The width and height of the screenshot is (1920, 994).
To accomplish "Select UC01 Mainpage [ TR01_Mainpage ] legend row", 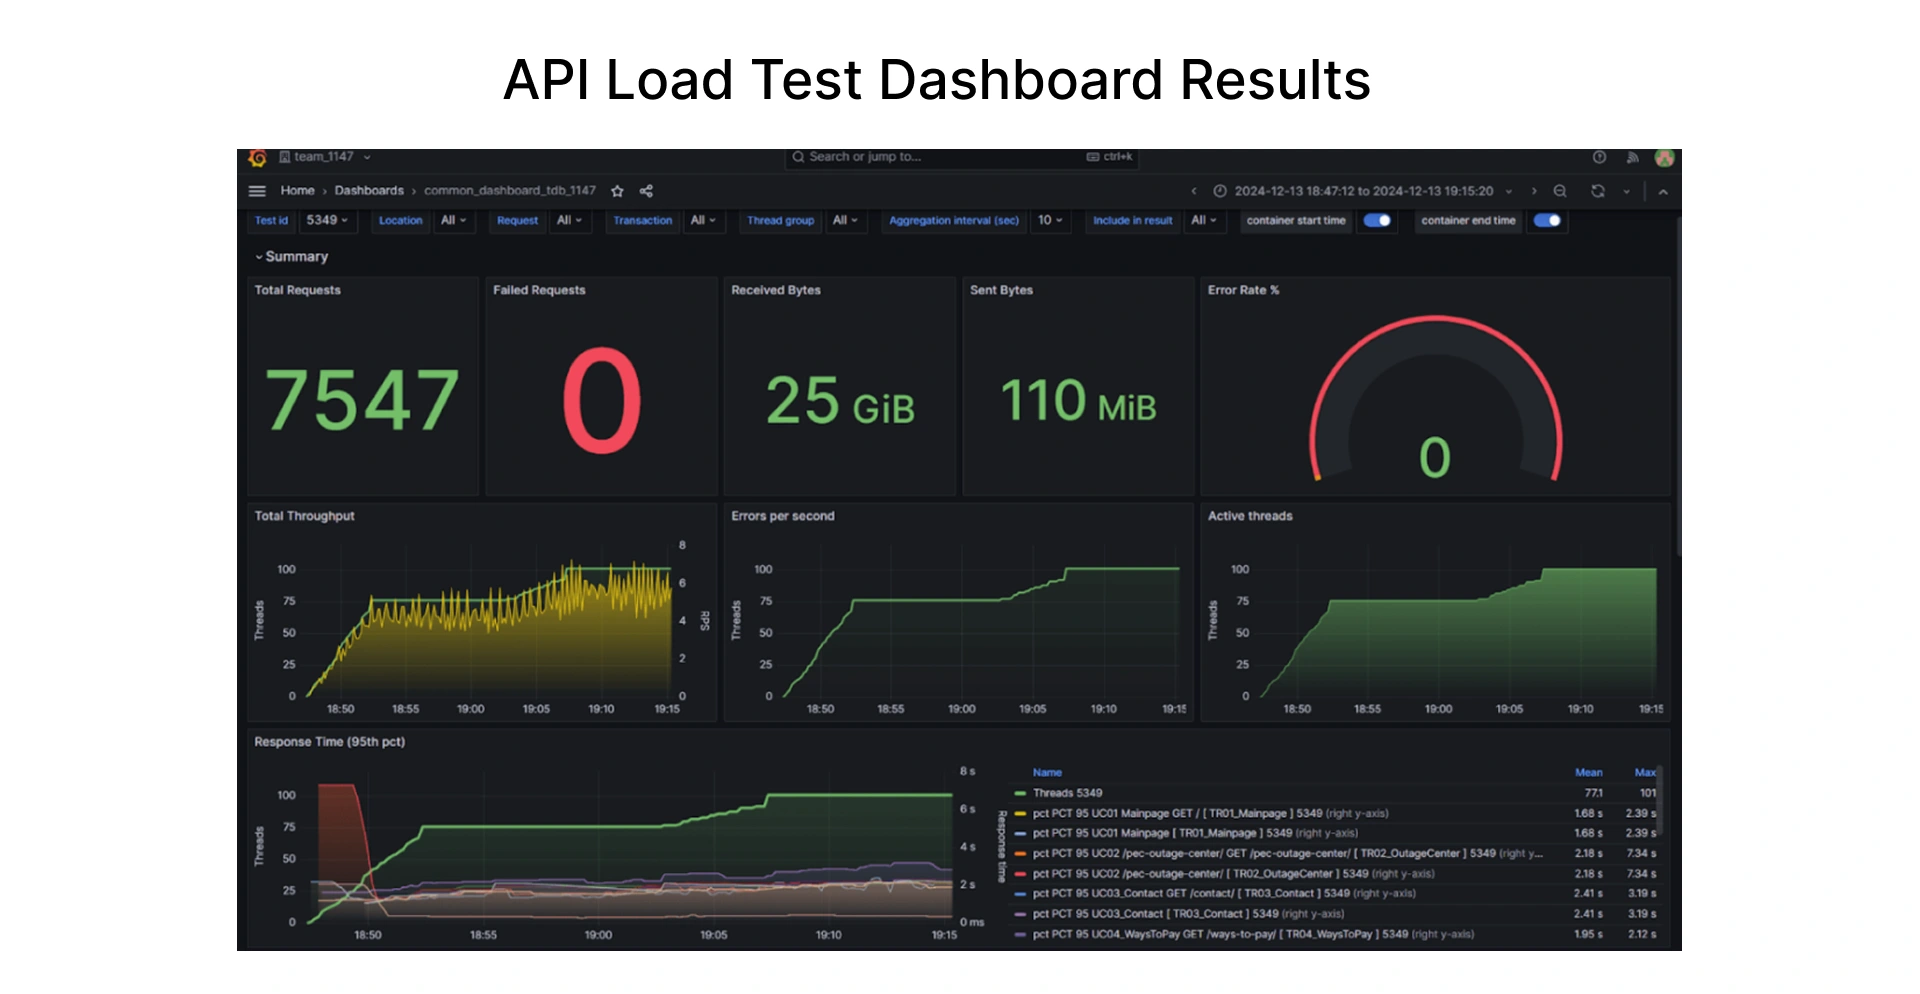I will 1195,833.
